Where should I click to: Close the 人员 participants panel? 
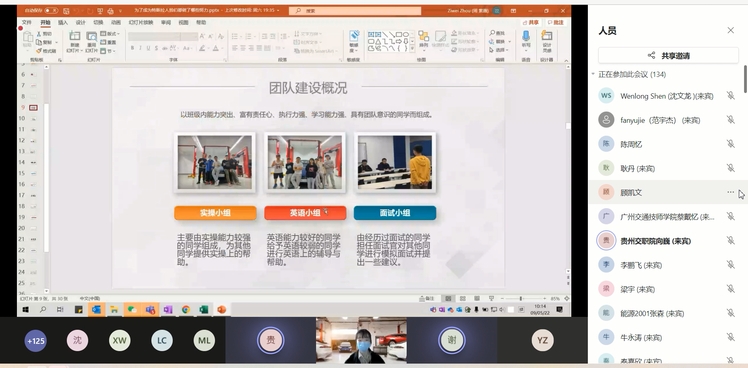click(x=730, y=31)
